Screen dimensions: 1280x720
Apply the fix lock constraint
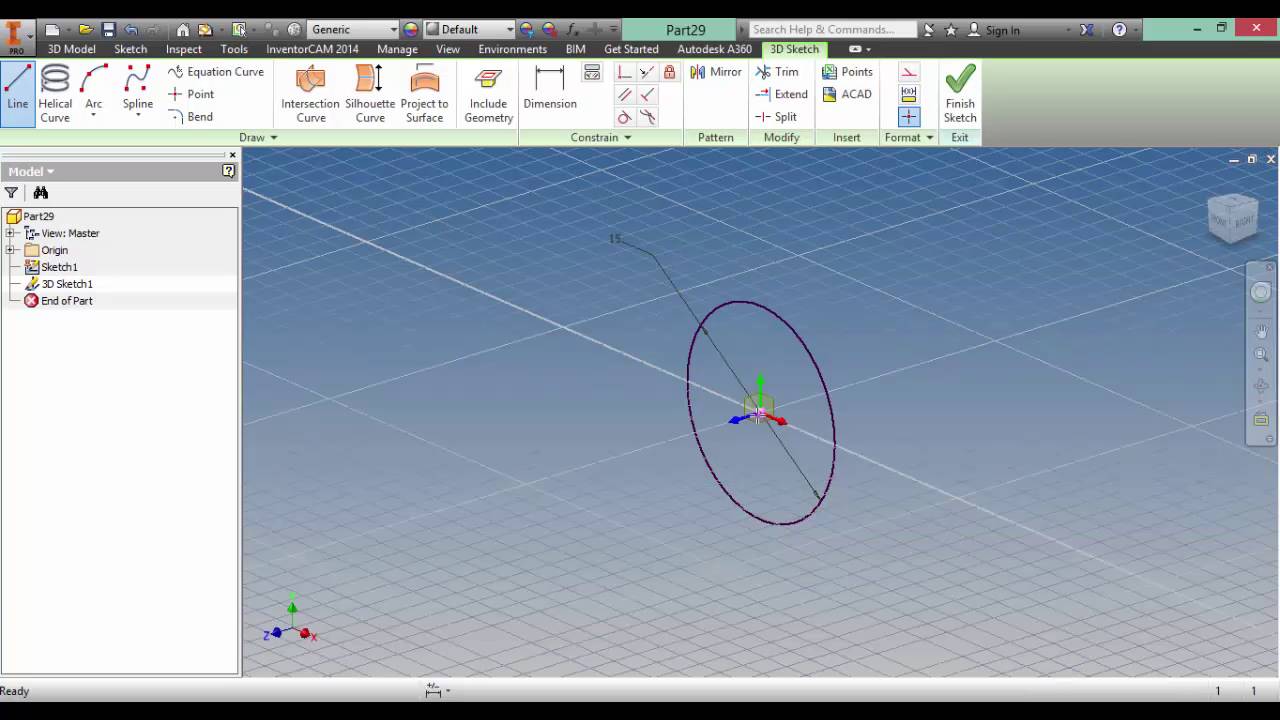(x=669, y=72)
